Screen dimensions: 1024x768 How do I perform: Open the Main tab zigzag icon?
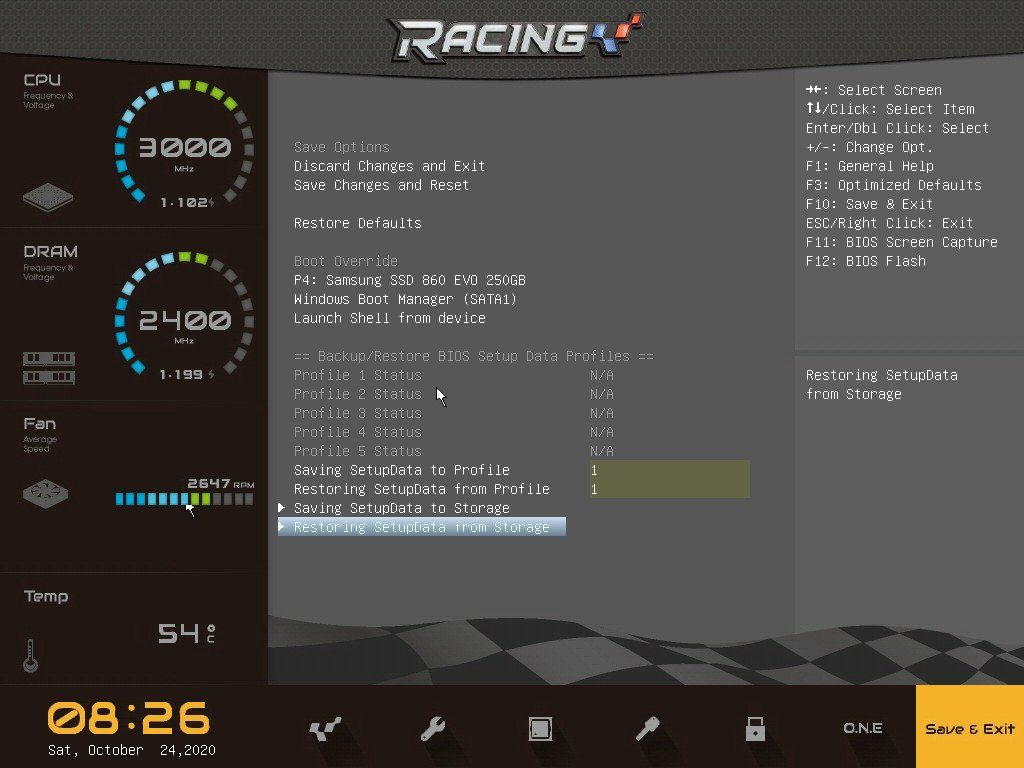326,729
